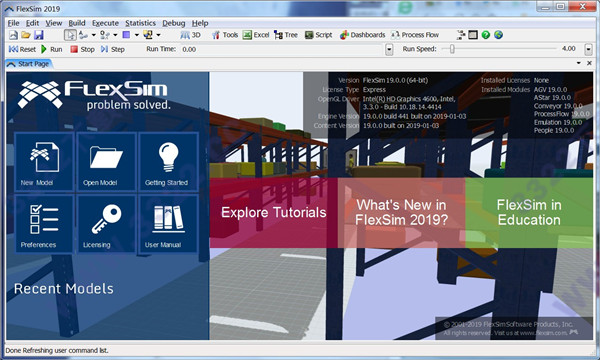Open the Tree view
This screenshot has width=600, height=360.
point(285,35)
